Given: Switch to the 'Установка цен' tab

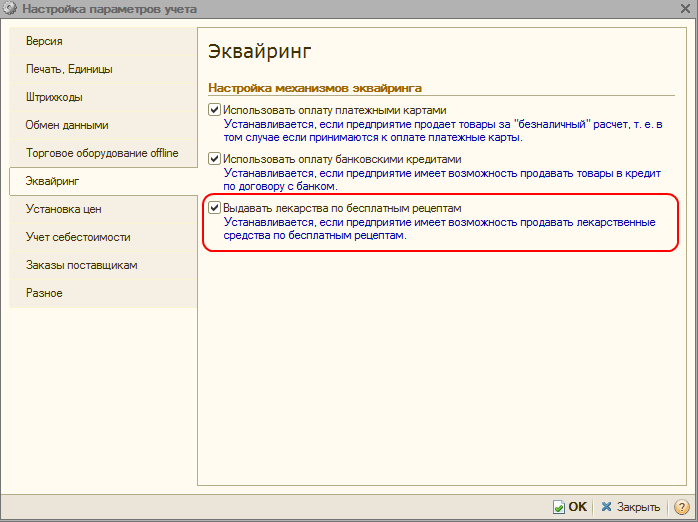Looking at the screenshot, I should coord(64,209).
